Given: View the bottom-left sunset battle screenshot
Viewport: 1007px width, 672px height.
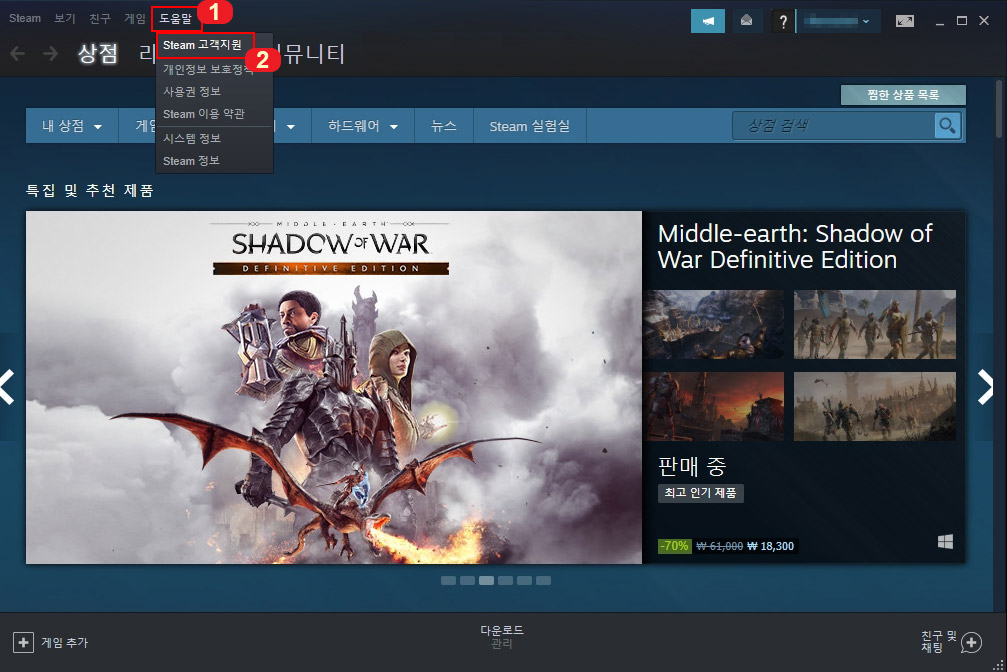Looking at the screenshot, I should click(x=714, y=406).
